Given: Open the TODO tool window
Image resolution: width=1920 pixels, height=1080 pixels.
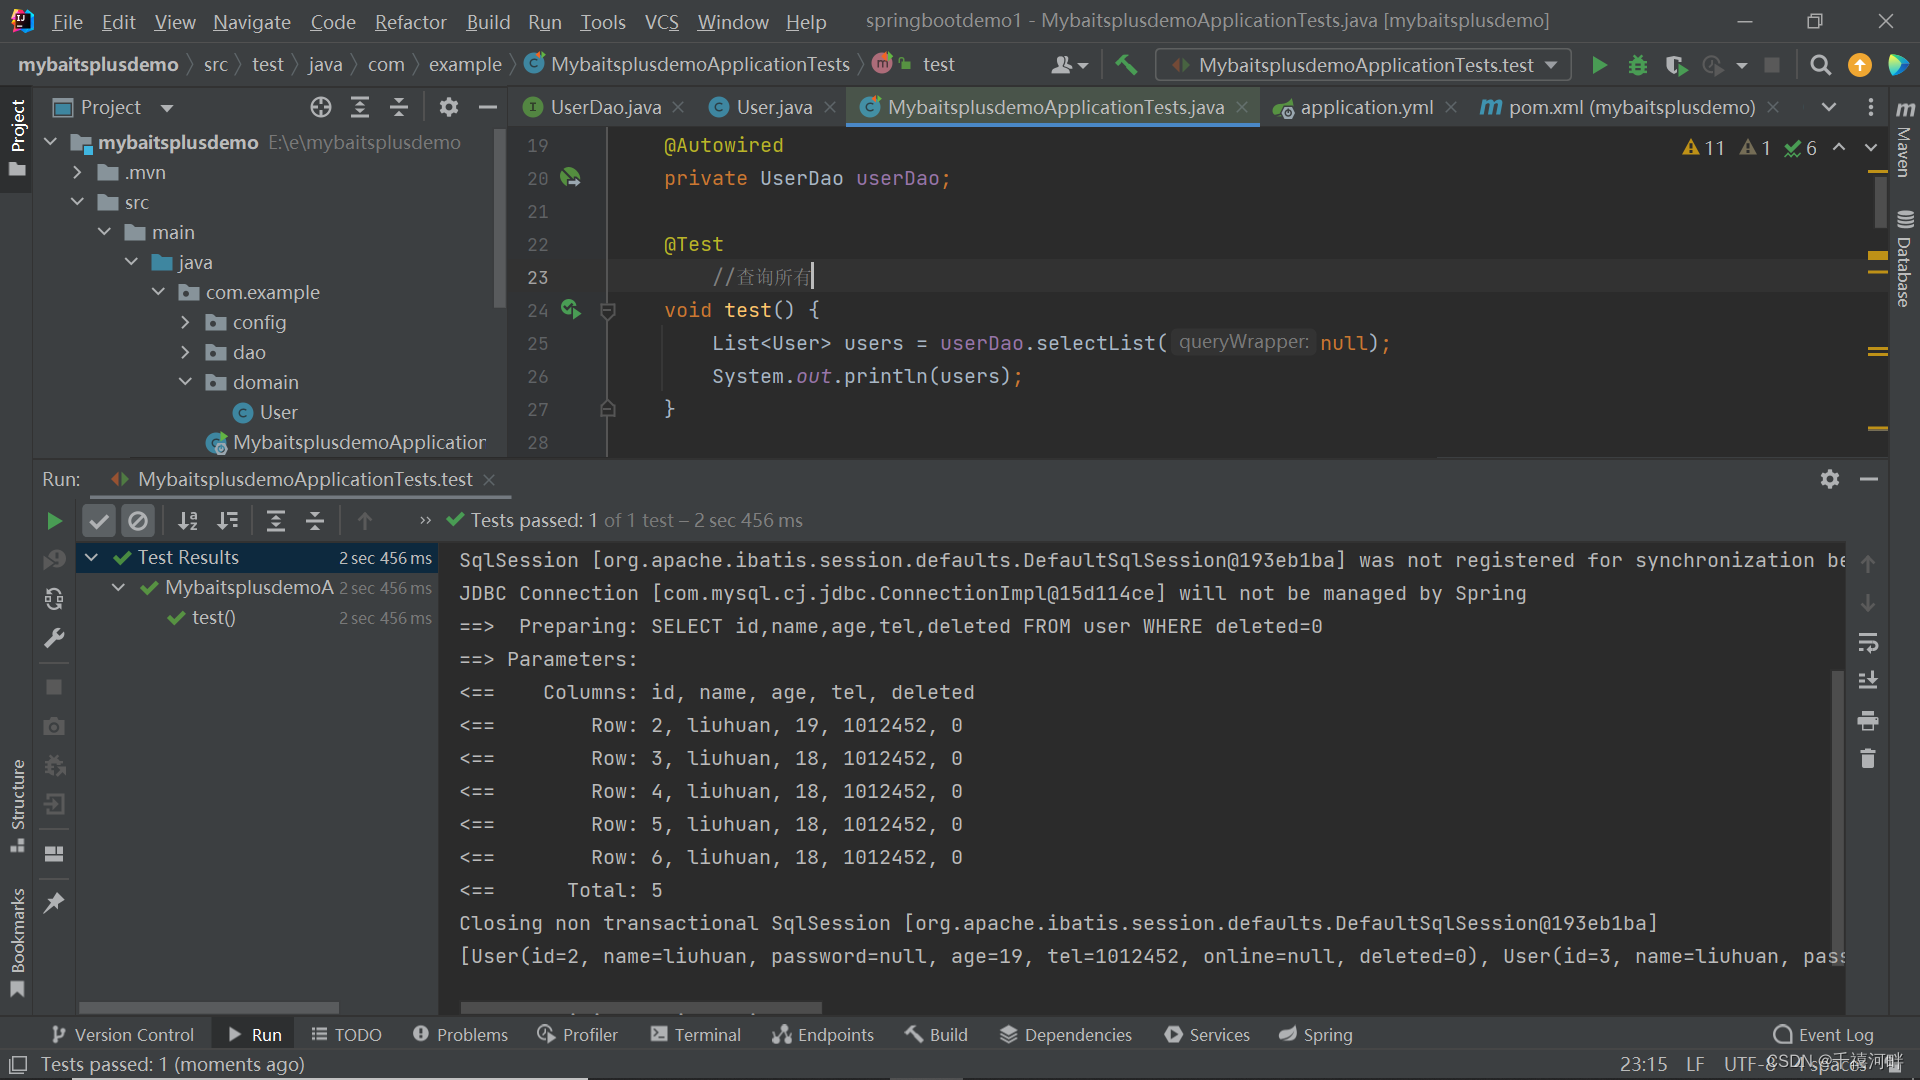Looking at the screenshot, I should coord(346,1034).
